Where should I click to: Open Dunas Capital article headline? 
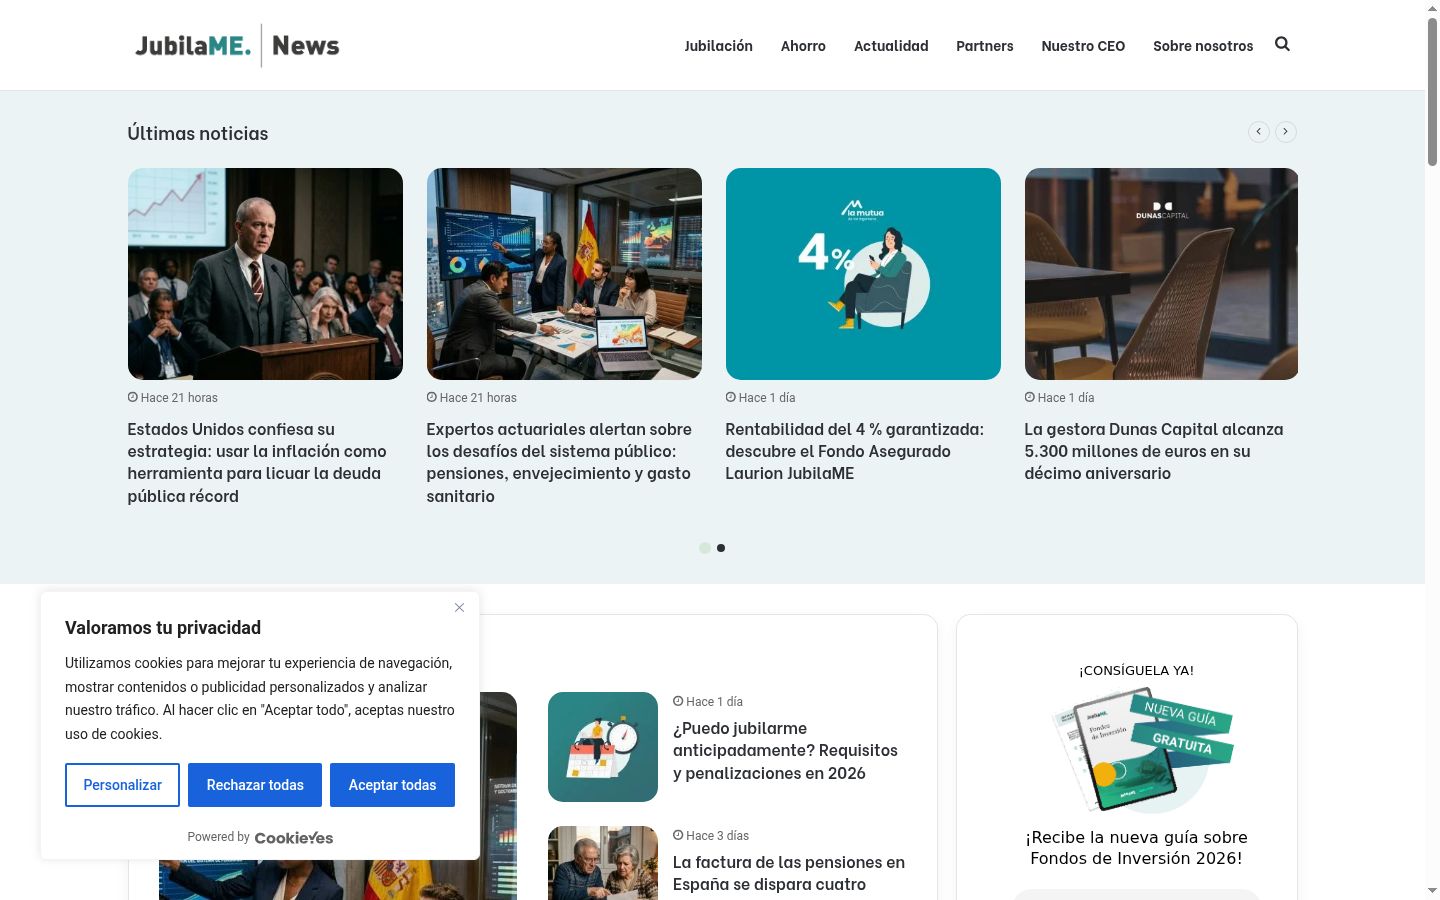coord(1154,451)
